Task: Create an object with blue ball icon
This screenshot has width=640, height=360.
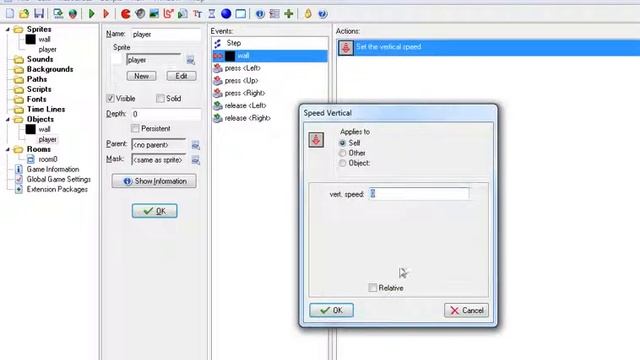Action: (226, 14)
